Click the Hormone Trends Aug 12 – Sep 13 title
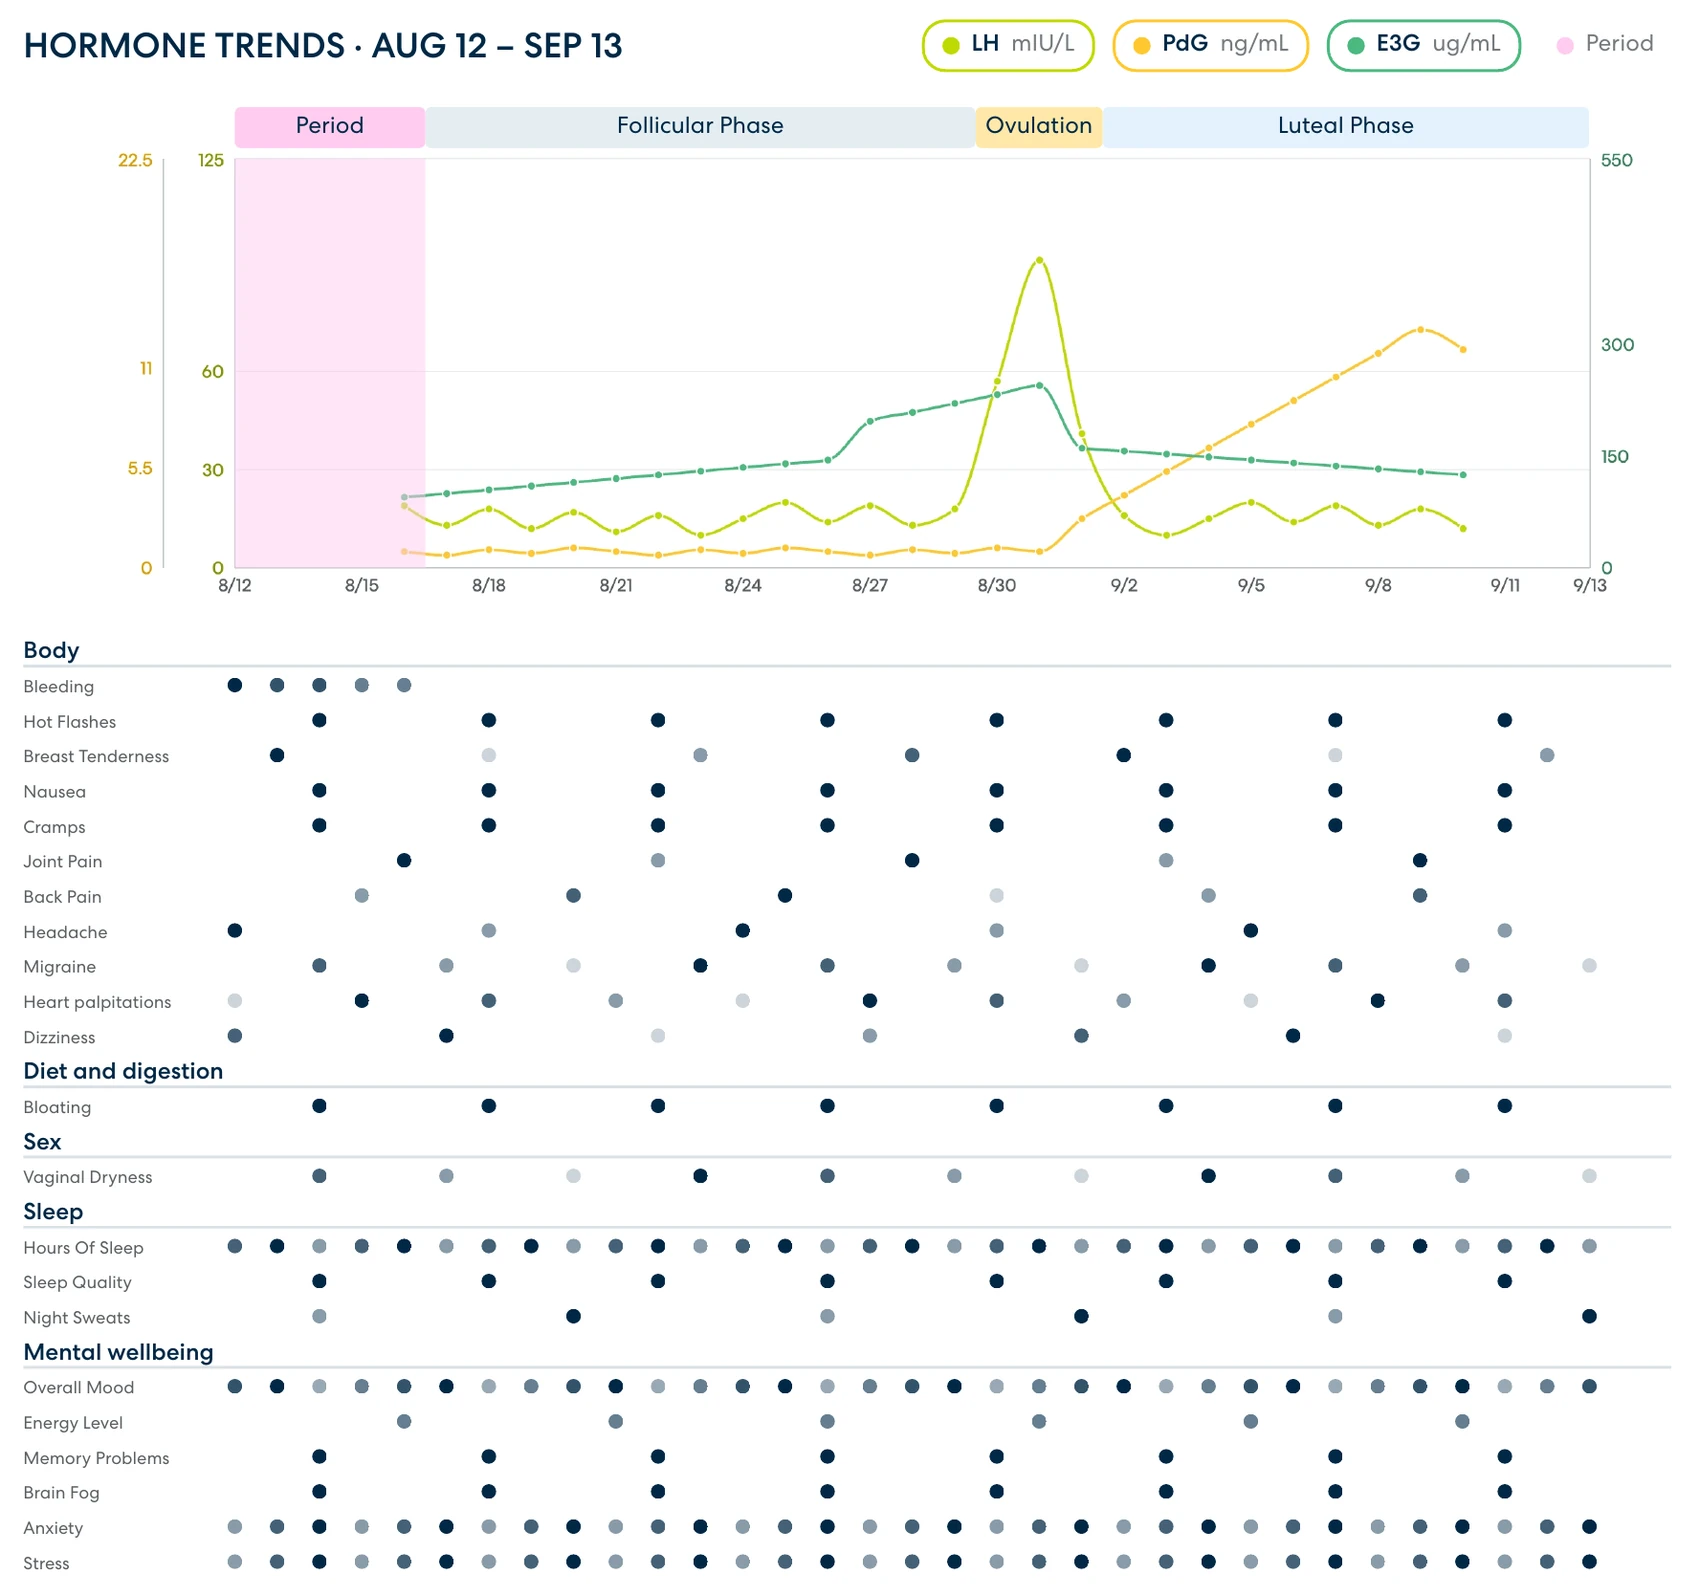This screenshot has width=1700, height=1596. 323,46
